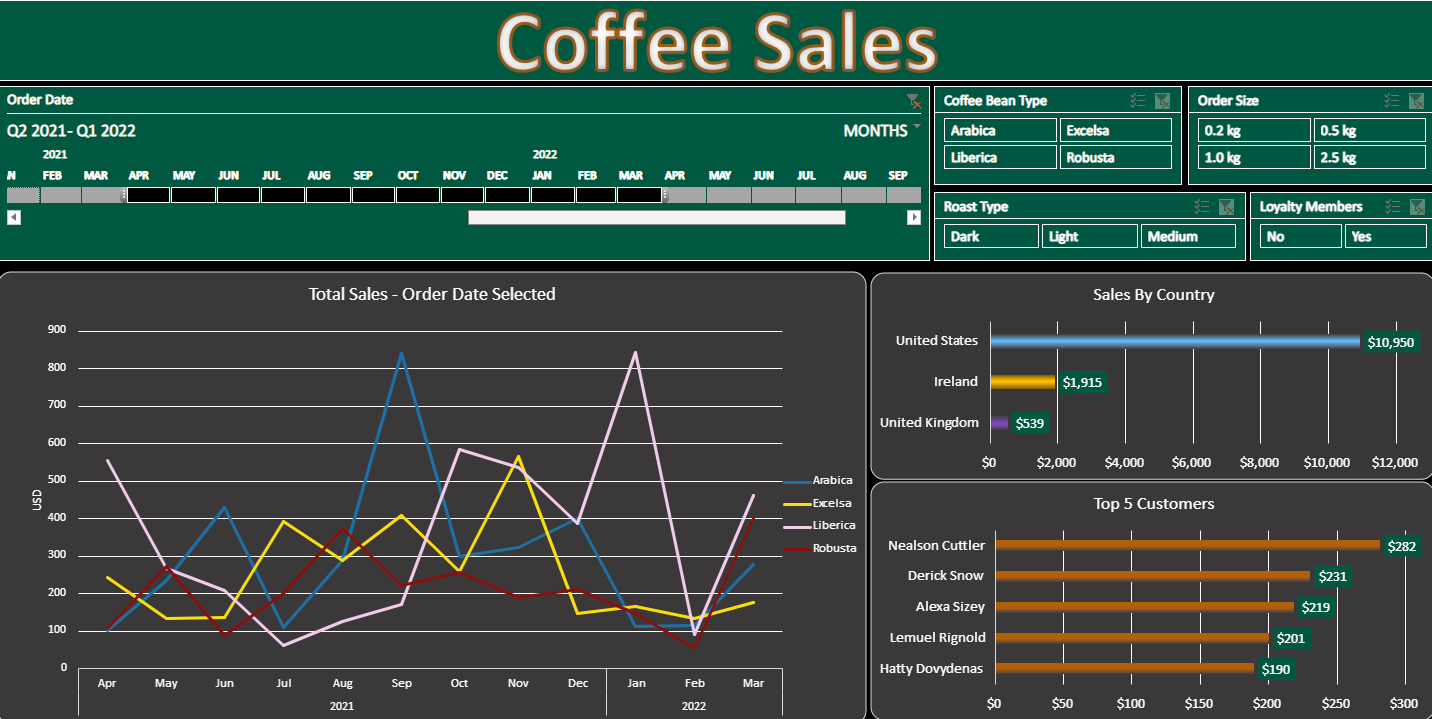This screenshot has height=719, width=1432.
Task: Enable multi-select on Roast Type slicer
Action: pyautogui.click(x=1201, y=207)
